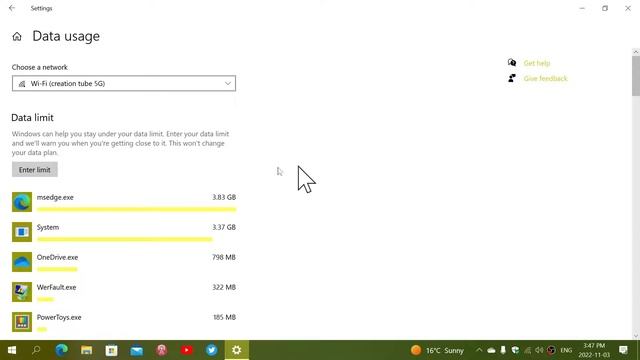640x360 pixels.
Task: Click the System usage bar
Action: click(x=124, y=240)
